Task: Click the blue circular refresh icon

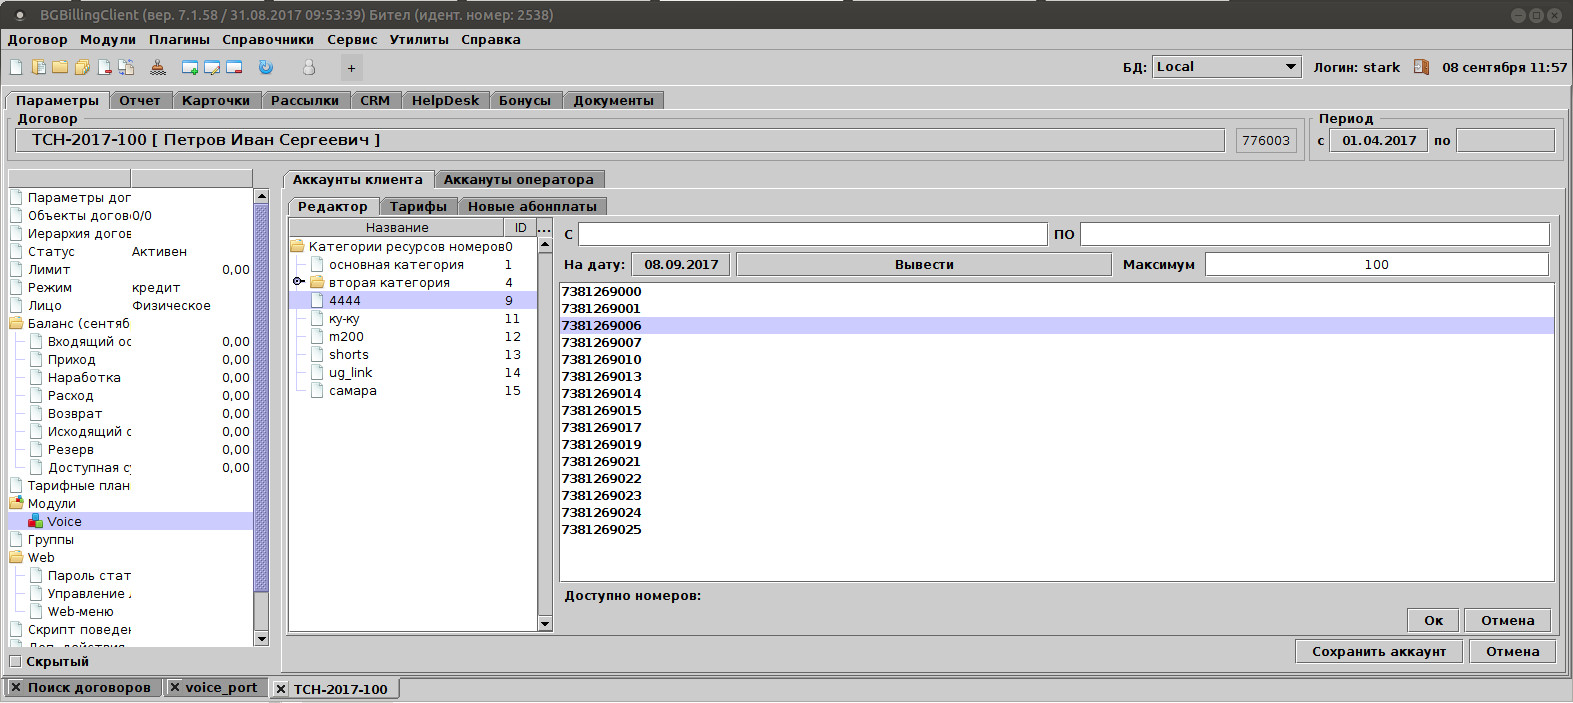Action: pos(266,67)
